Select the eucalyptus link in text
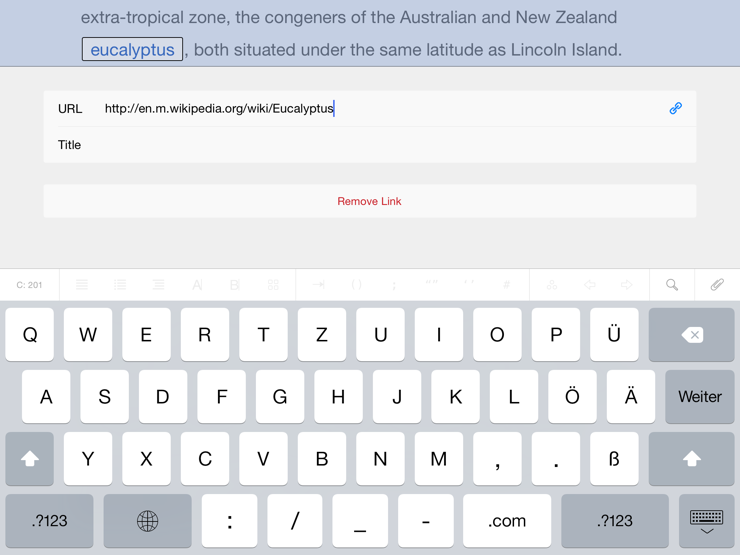The height and width of the screenshot is (555, 740). tap(132, 49)
